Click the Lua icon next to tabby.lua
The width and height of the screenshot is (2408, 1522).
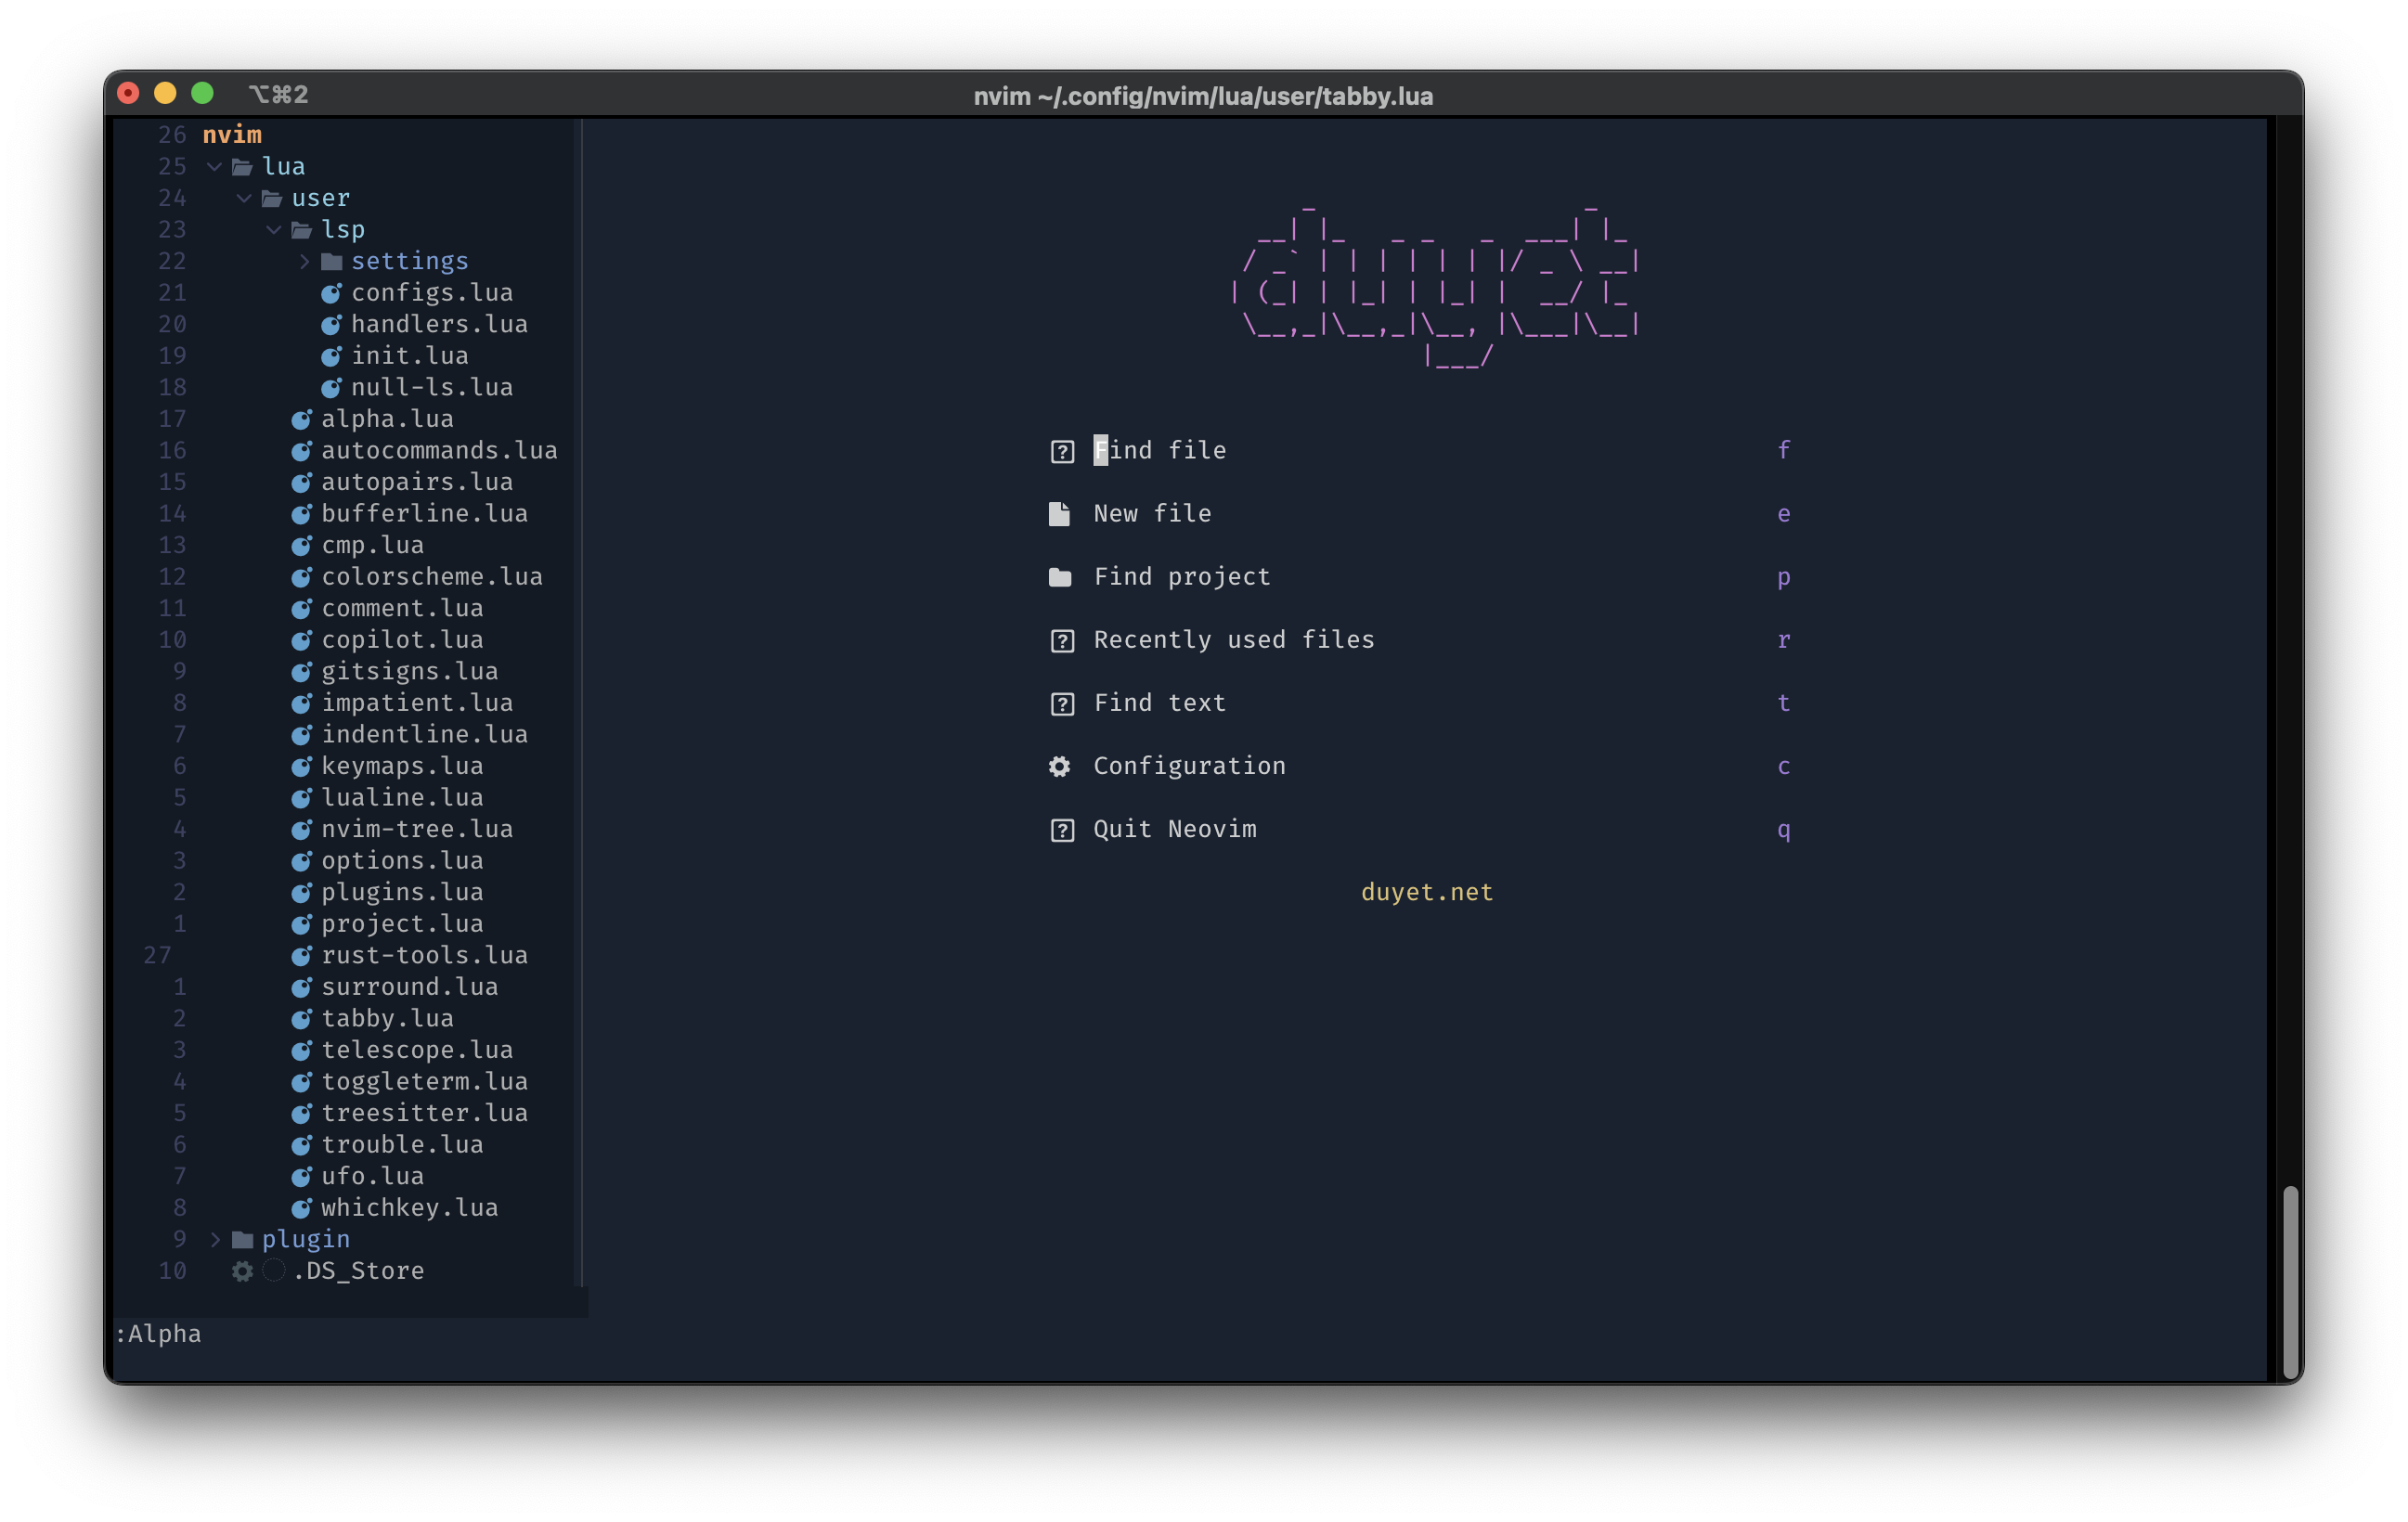(301, 1019)
